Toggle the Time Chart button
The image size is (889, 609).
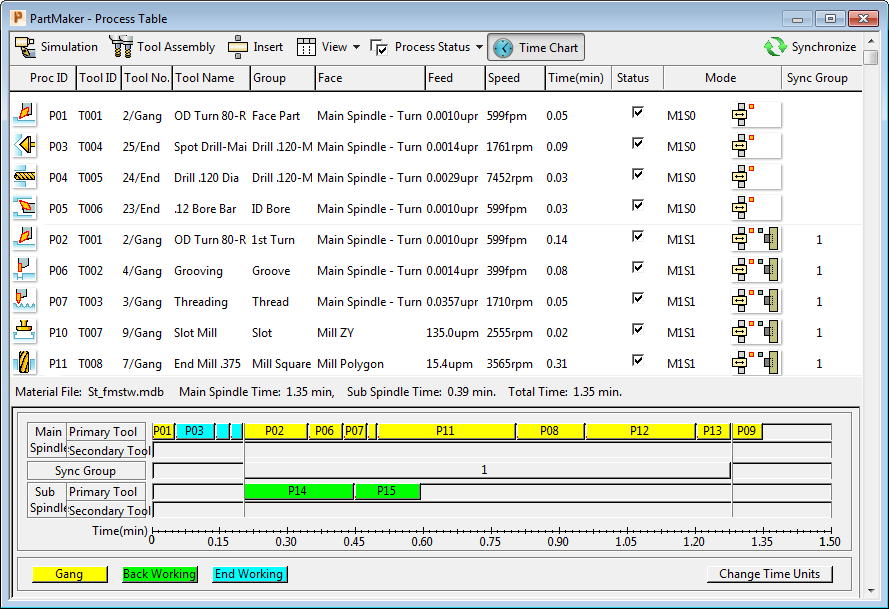pyautogui.click(x=536, y=47)
